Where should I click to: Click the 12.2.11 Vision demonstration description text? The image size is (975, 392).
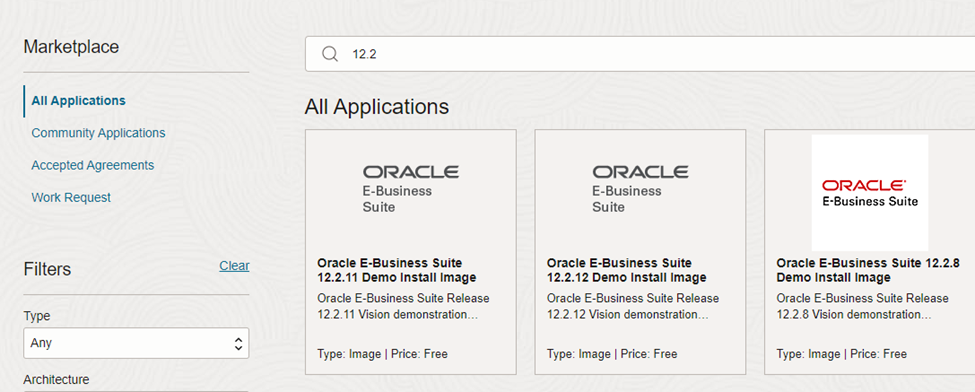tap(403, 307)
